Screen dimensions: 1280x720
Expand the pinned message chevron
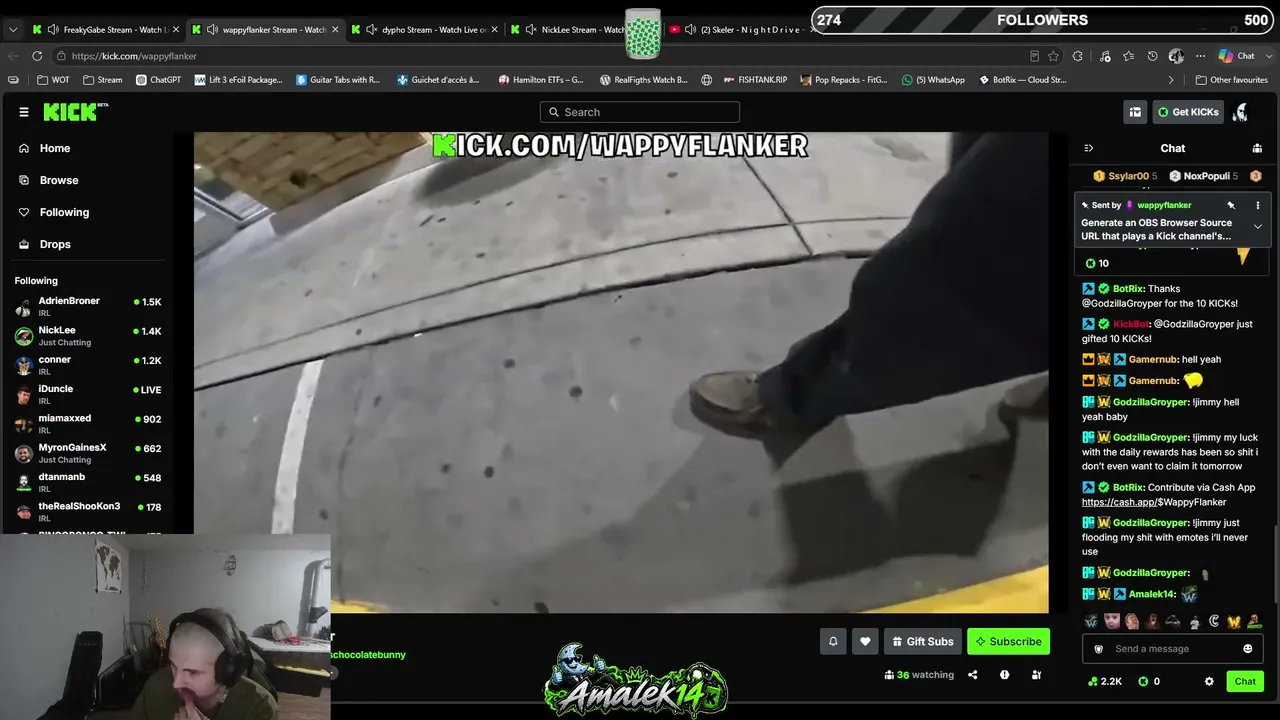(1258, 227)
